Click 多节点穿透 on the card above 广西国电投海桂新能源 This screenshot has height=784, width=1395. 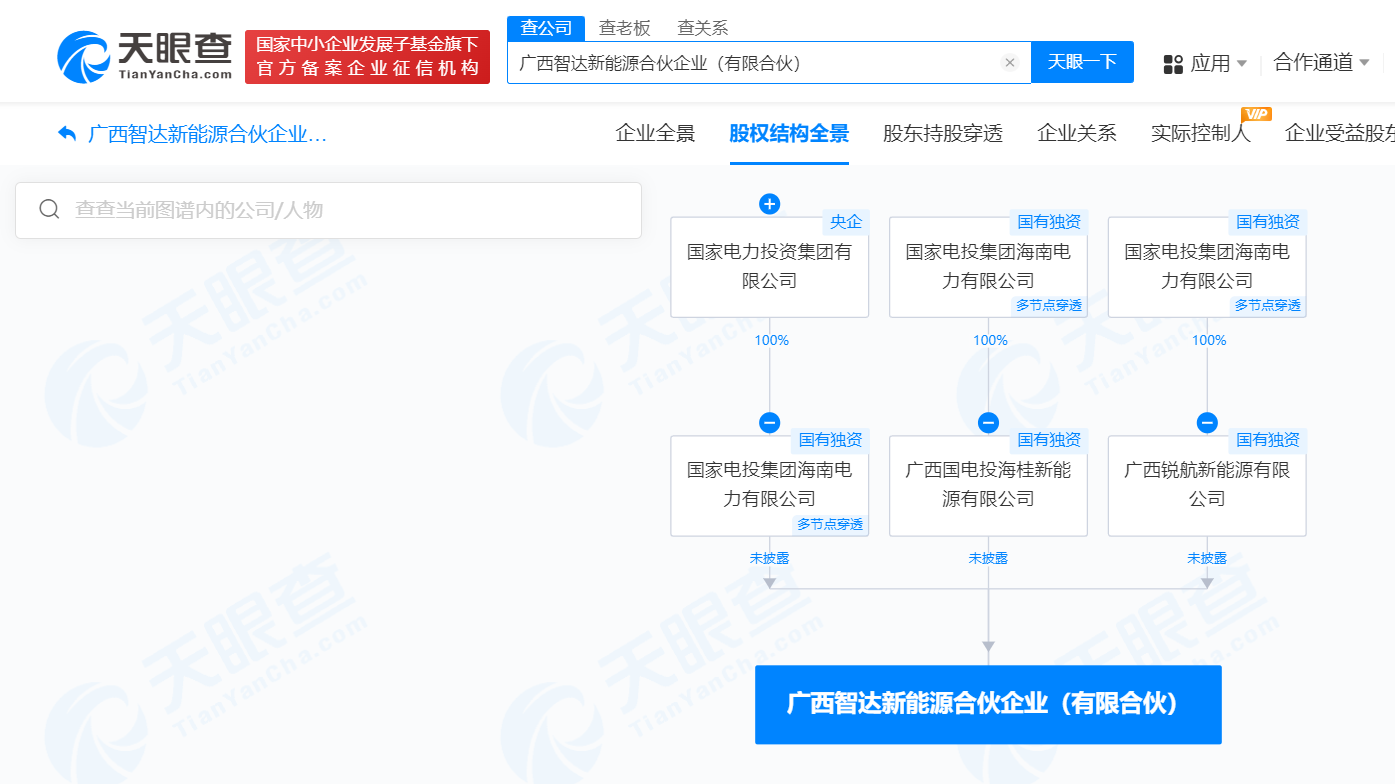click(1049, 305)
